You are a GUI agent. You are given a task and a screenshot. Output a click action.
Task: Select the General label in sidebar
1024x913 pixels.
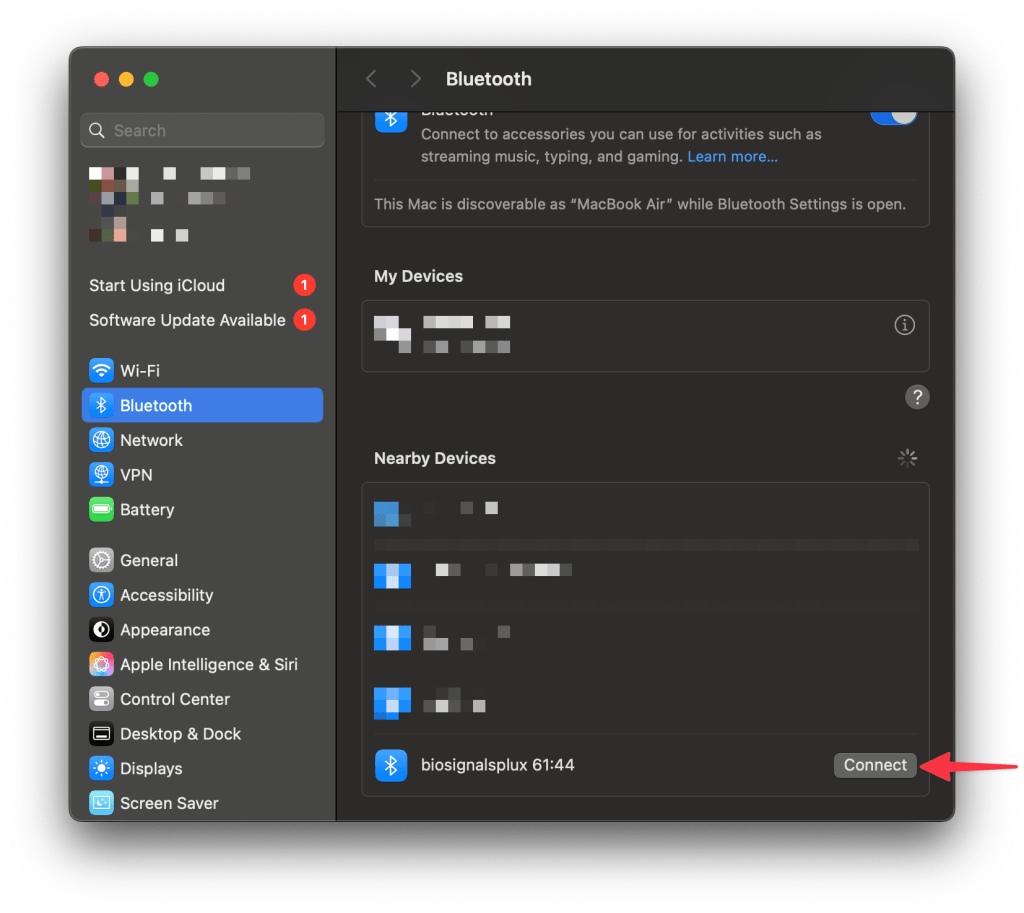point(149,560)
